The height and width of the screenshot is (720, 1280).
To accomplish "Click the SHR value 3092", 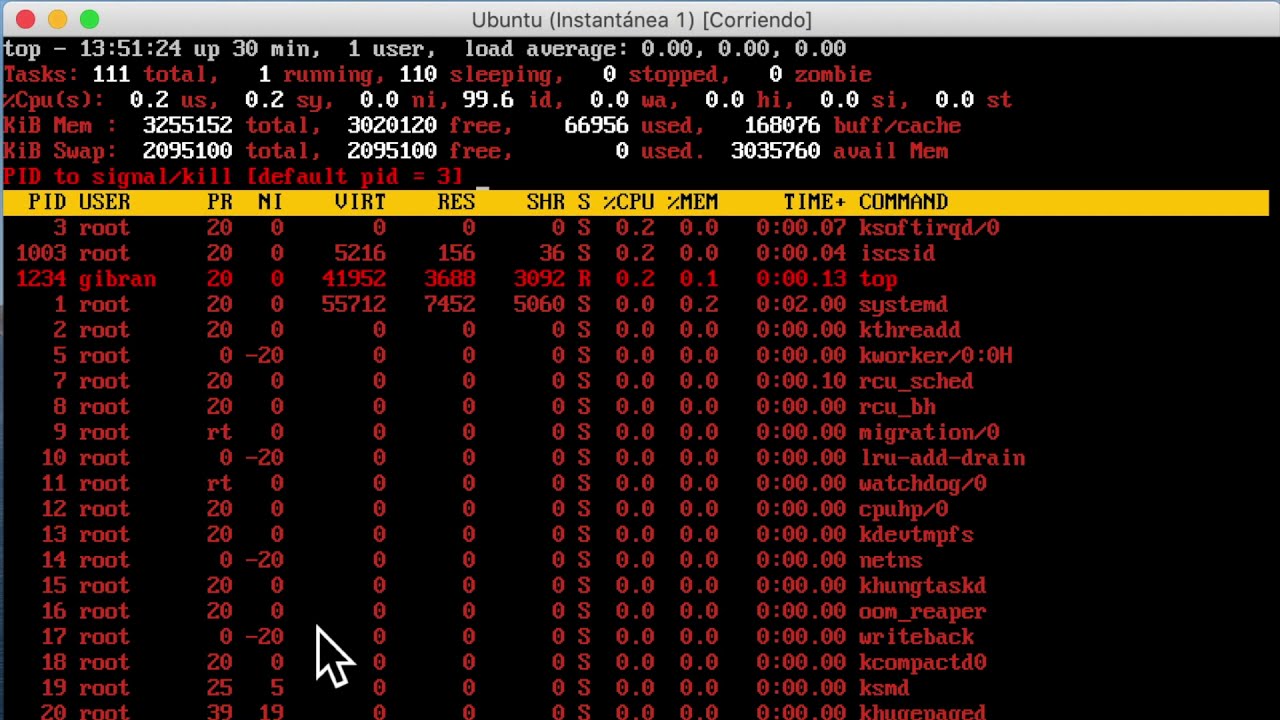I will [x=539, y=279].
